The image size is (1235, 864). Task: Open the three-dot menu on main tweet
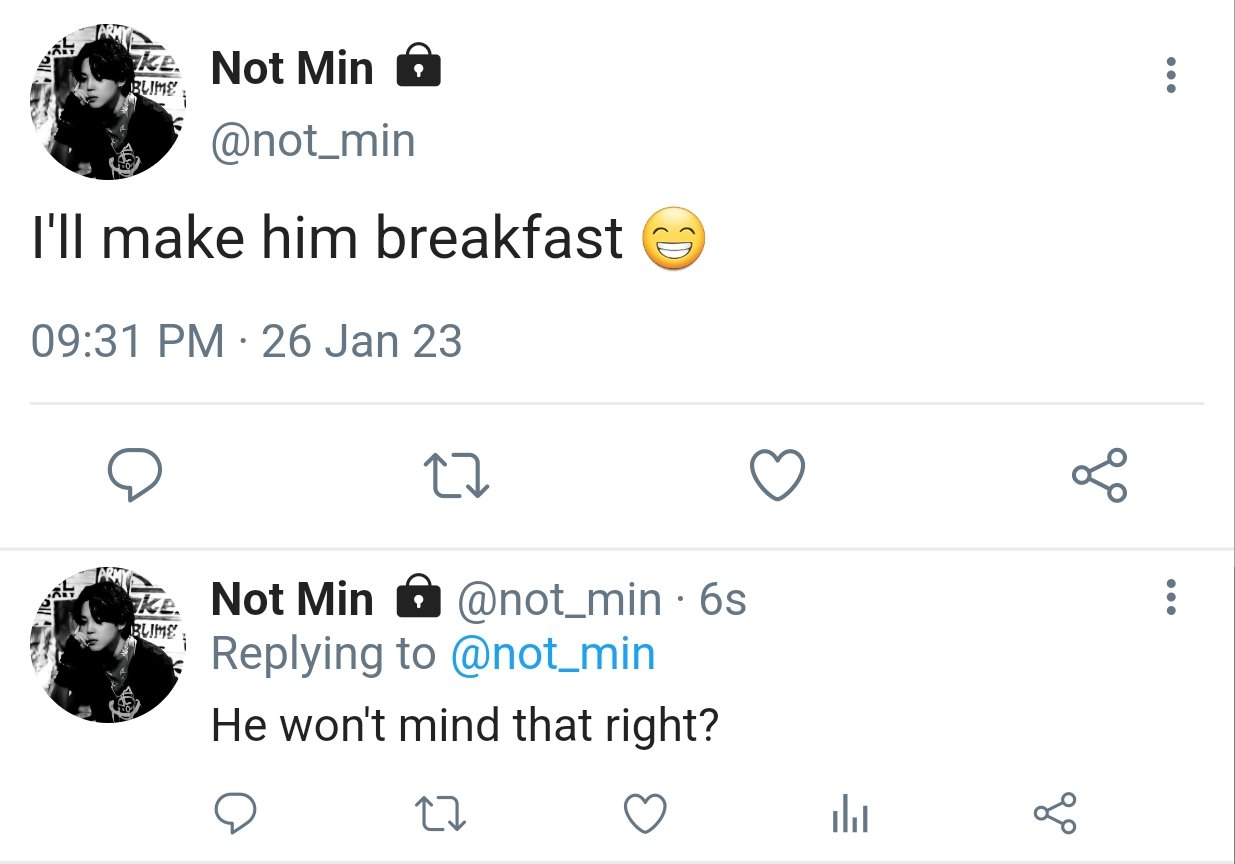[x=1171, y=75]
